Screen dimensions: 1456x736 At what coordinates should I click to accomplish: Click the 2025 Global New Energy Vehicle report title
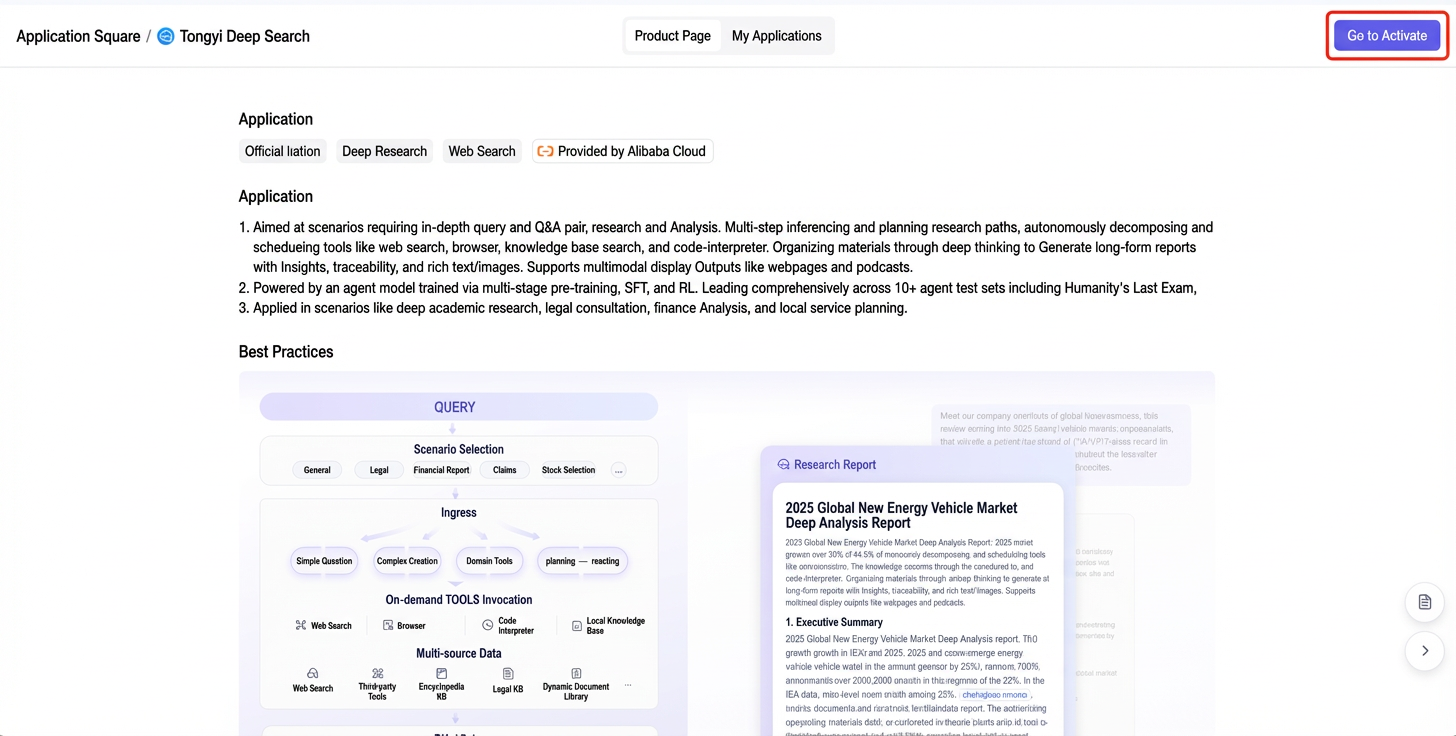pyautogui.click(x=901, y=515)
